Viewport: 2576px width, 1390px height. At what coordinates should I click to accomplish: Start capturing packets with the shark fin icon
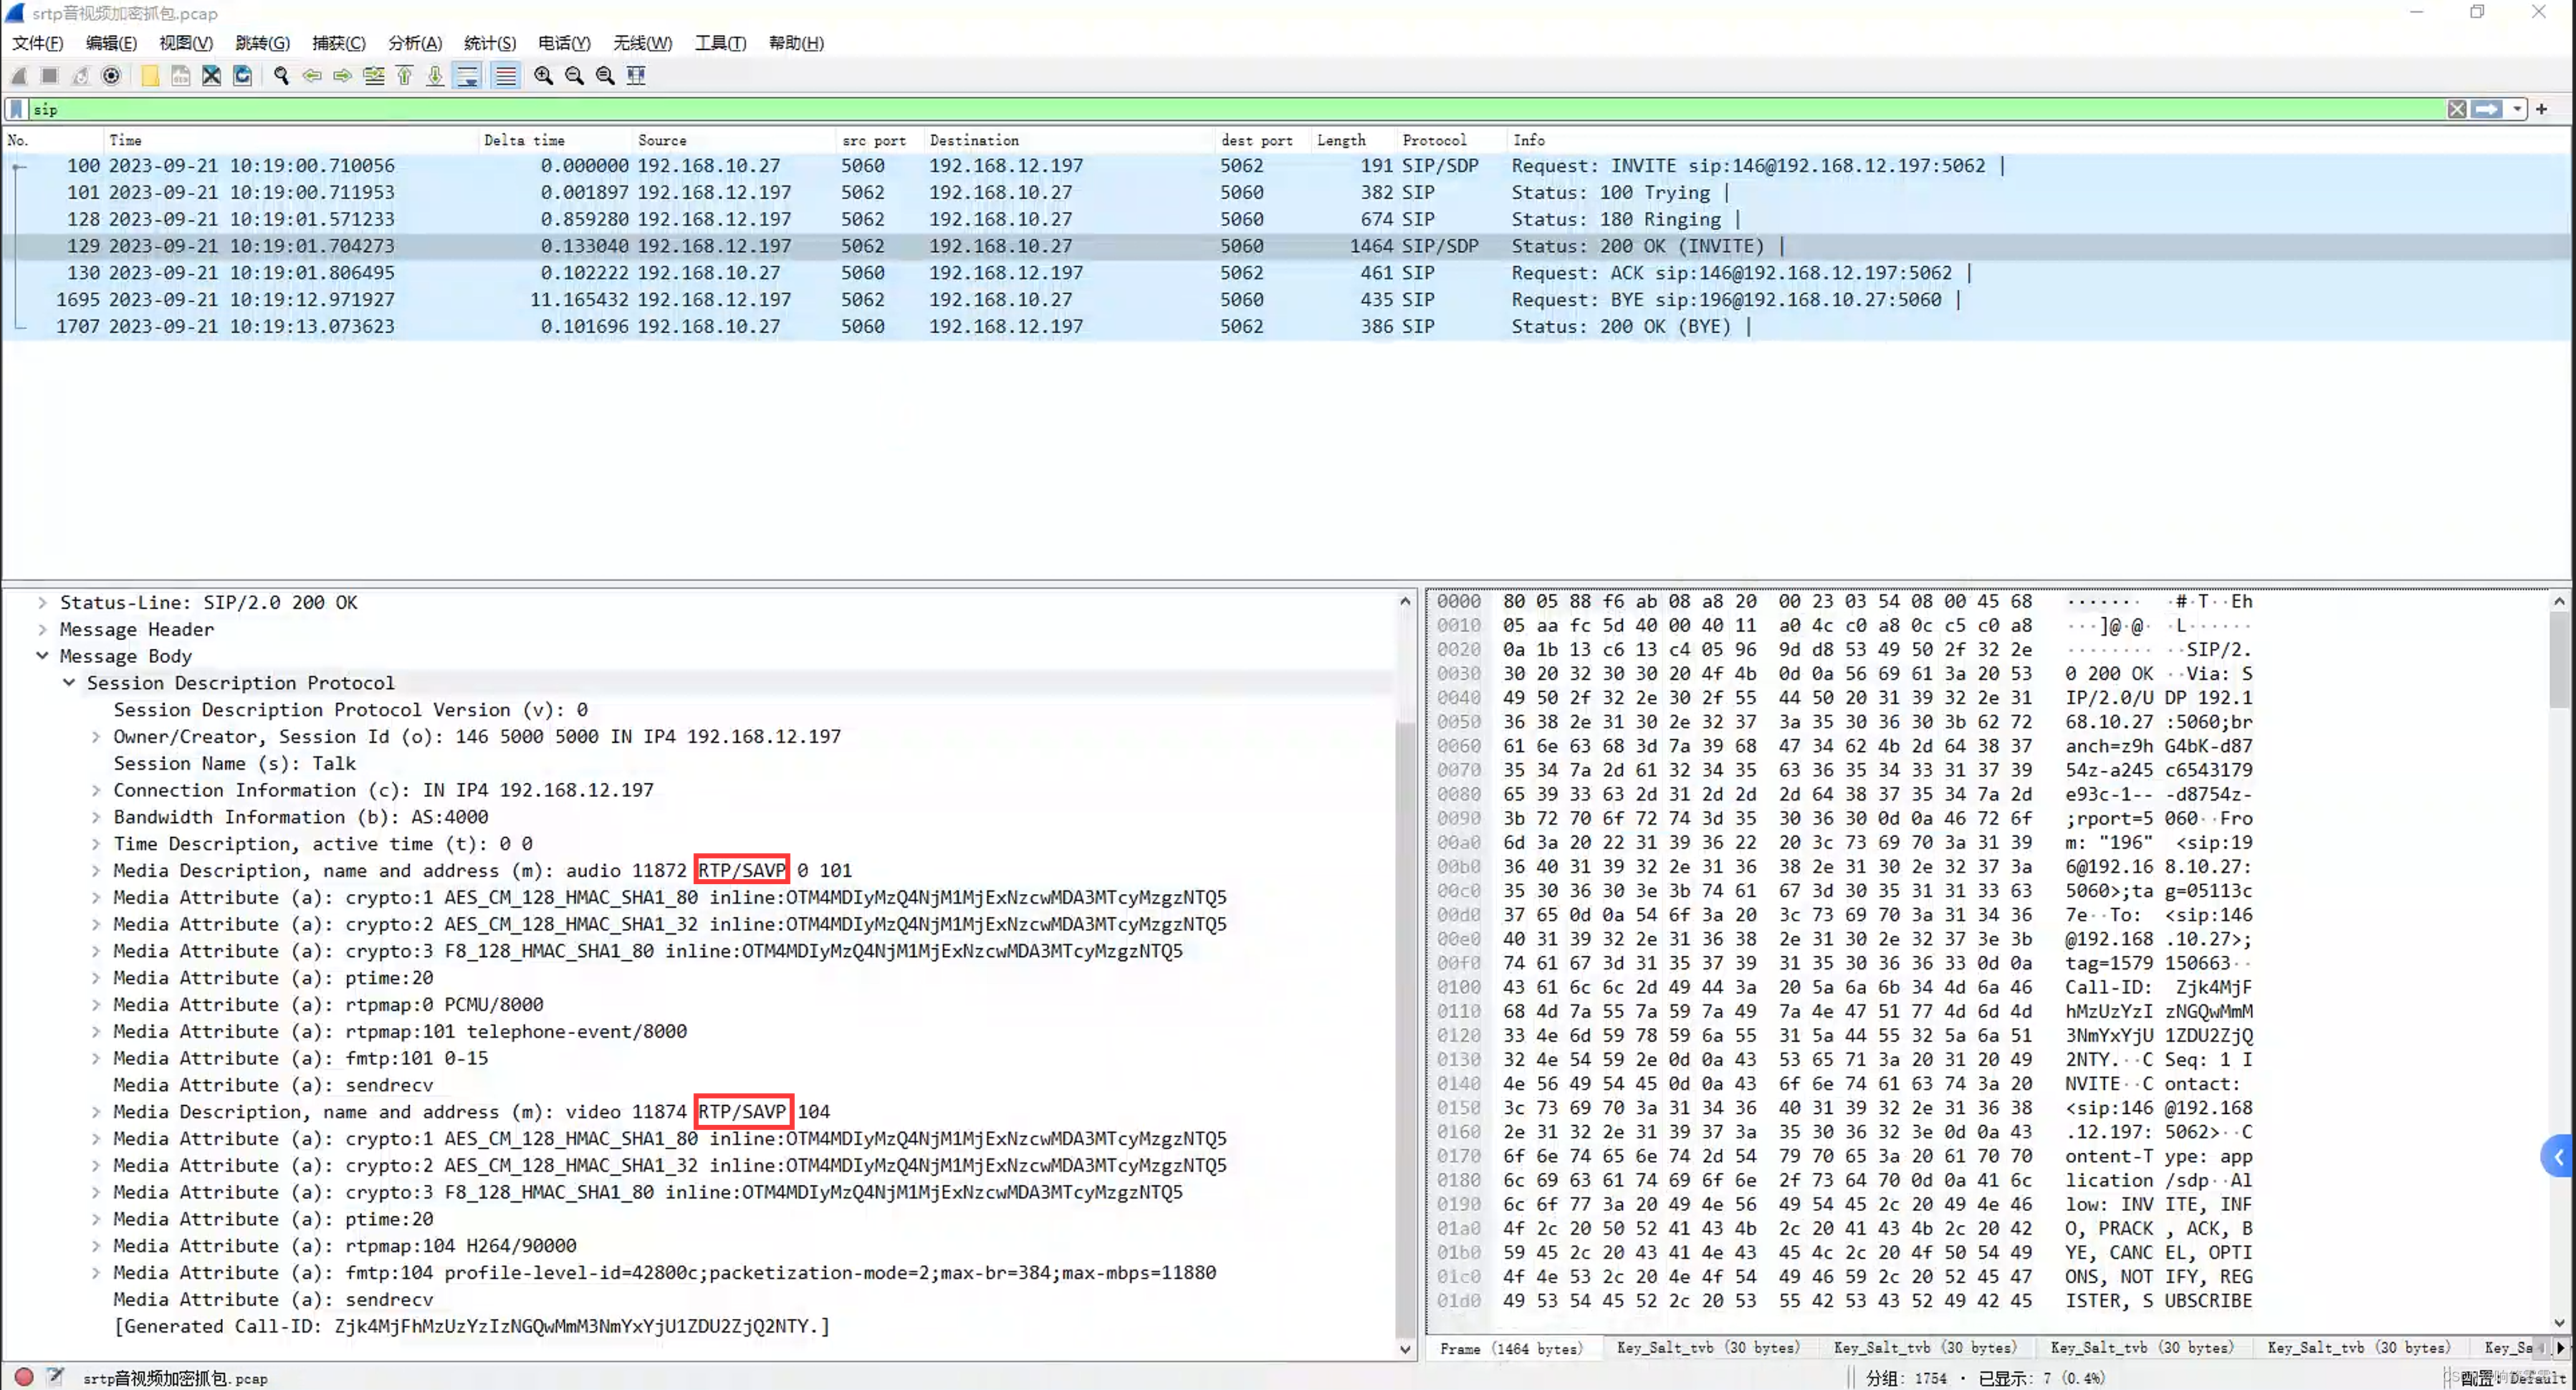[x=19, y=75]
